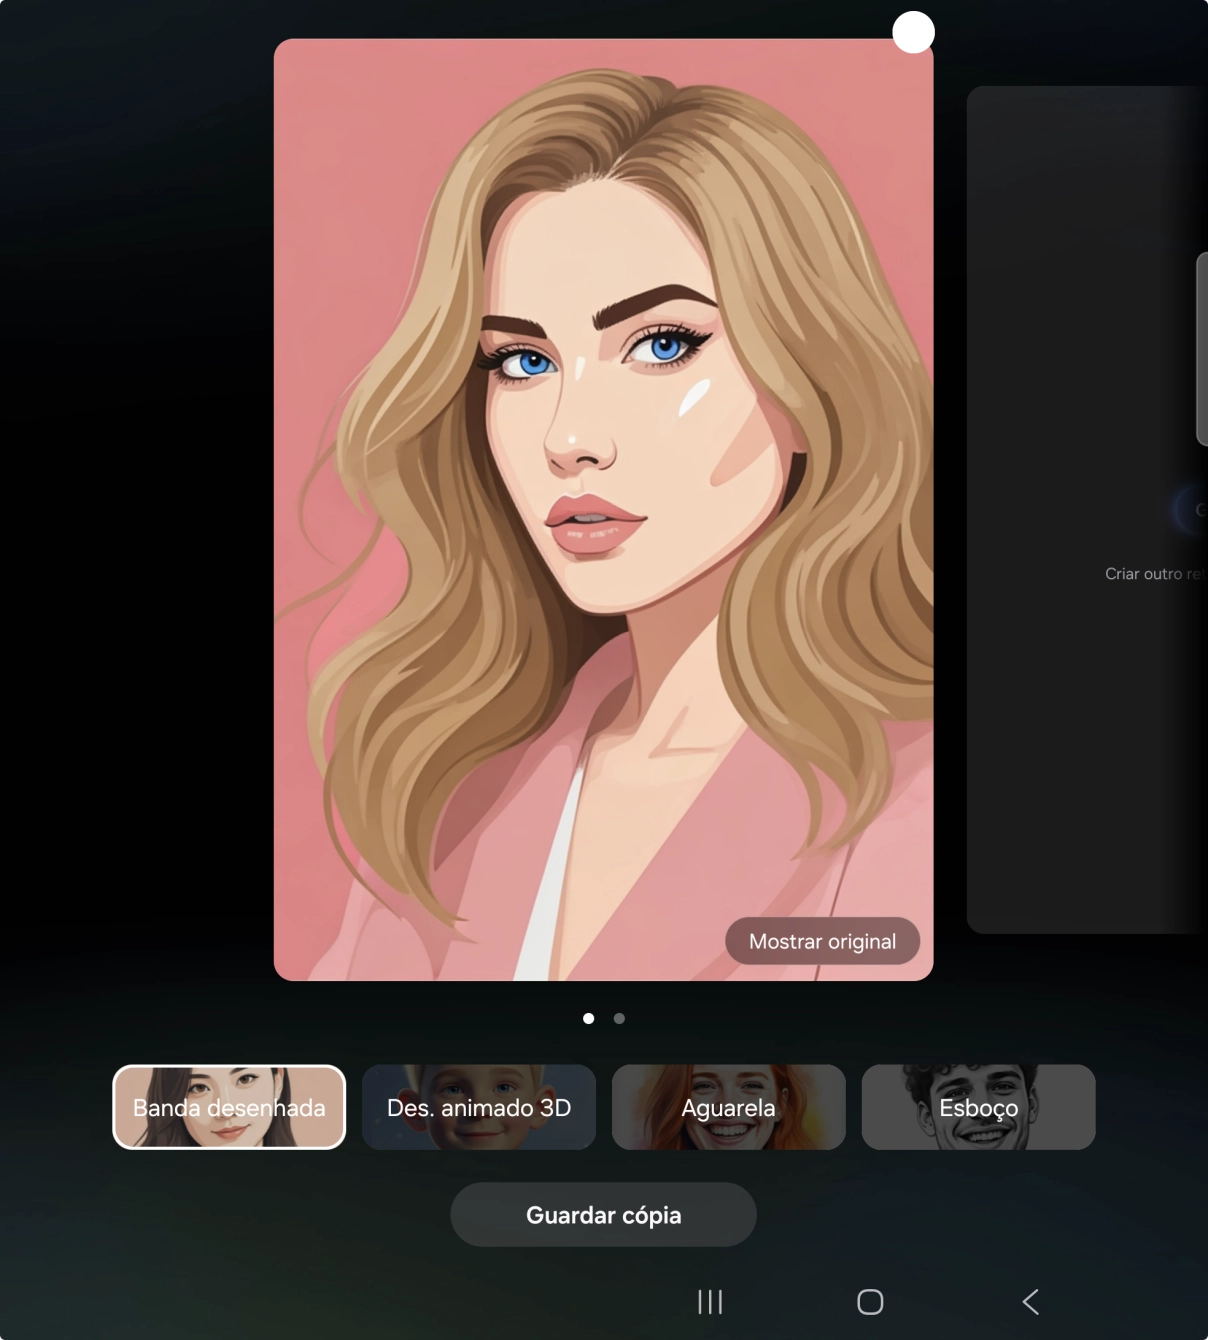Pull the edge panel handle on right
1208x1340 pixels.
tap(1201, 348)
